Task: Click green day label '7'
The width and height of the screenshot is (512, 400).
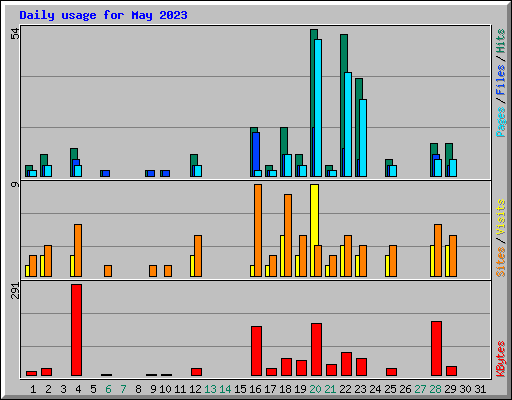Action: click(123, 389)
